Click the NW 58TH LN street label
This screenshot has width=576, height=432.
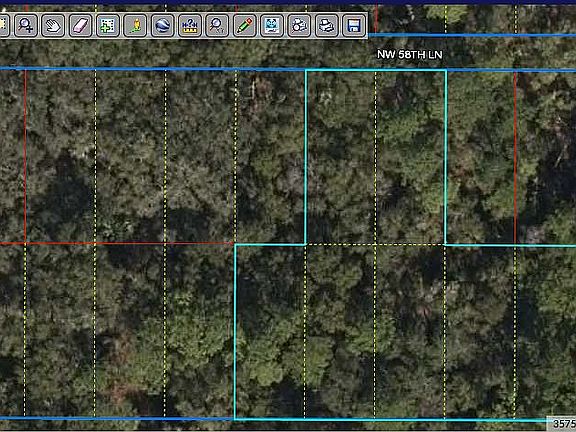pyautogui.click(x=410, y=55)
